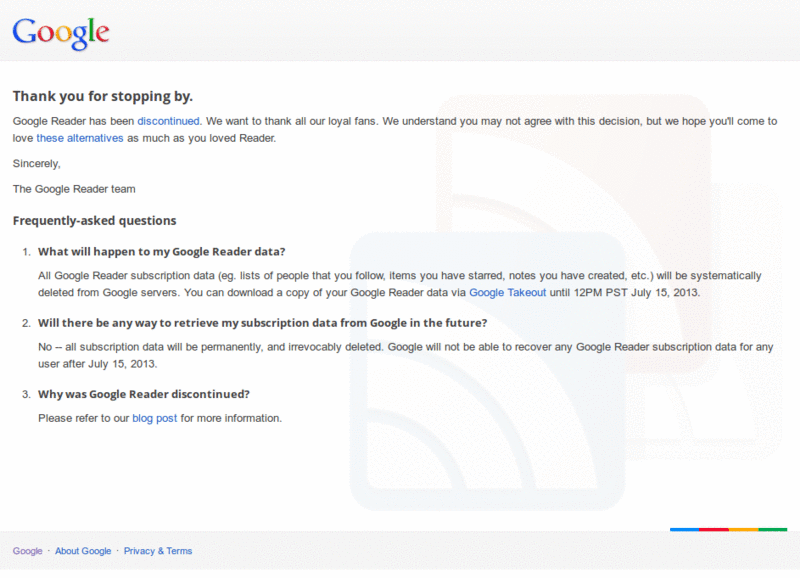Screen dimensions: 800x578
Task: Open 'About Google' in the footer
Action: click(x=83, y=551)
